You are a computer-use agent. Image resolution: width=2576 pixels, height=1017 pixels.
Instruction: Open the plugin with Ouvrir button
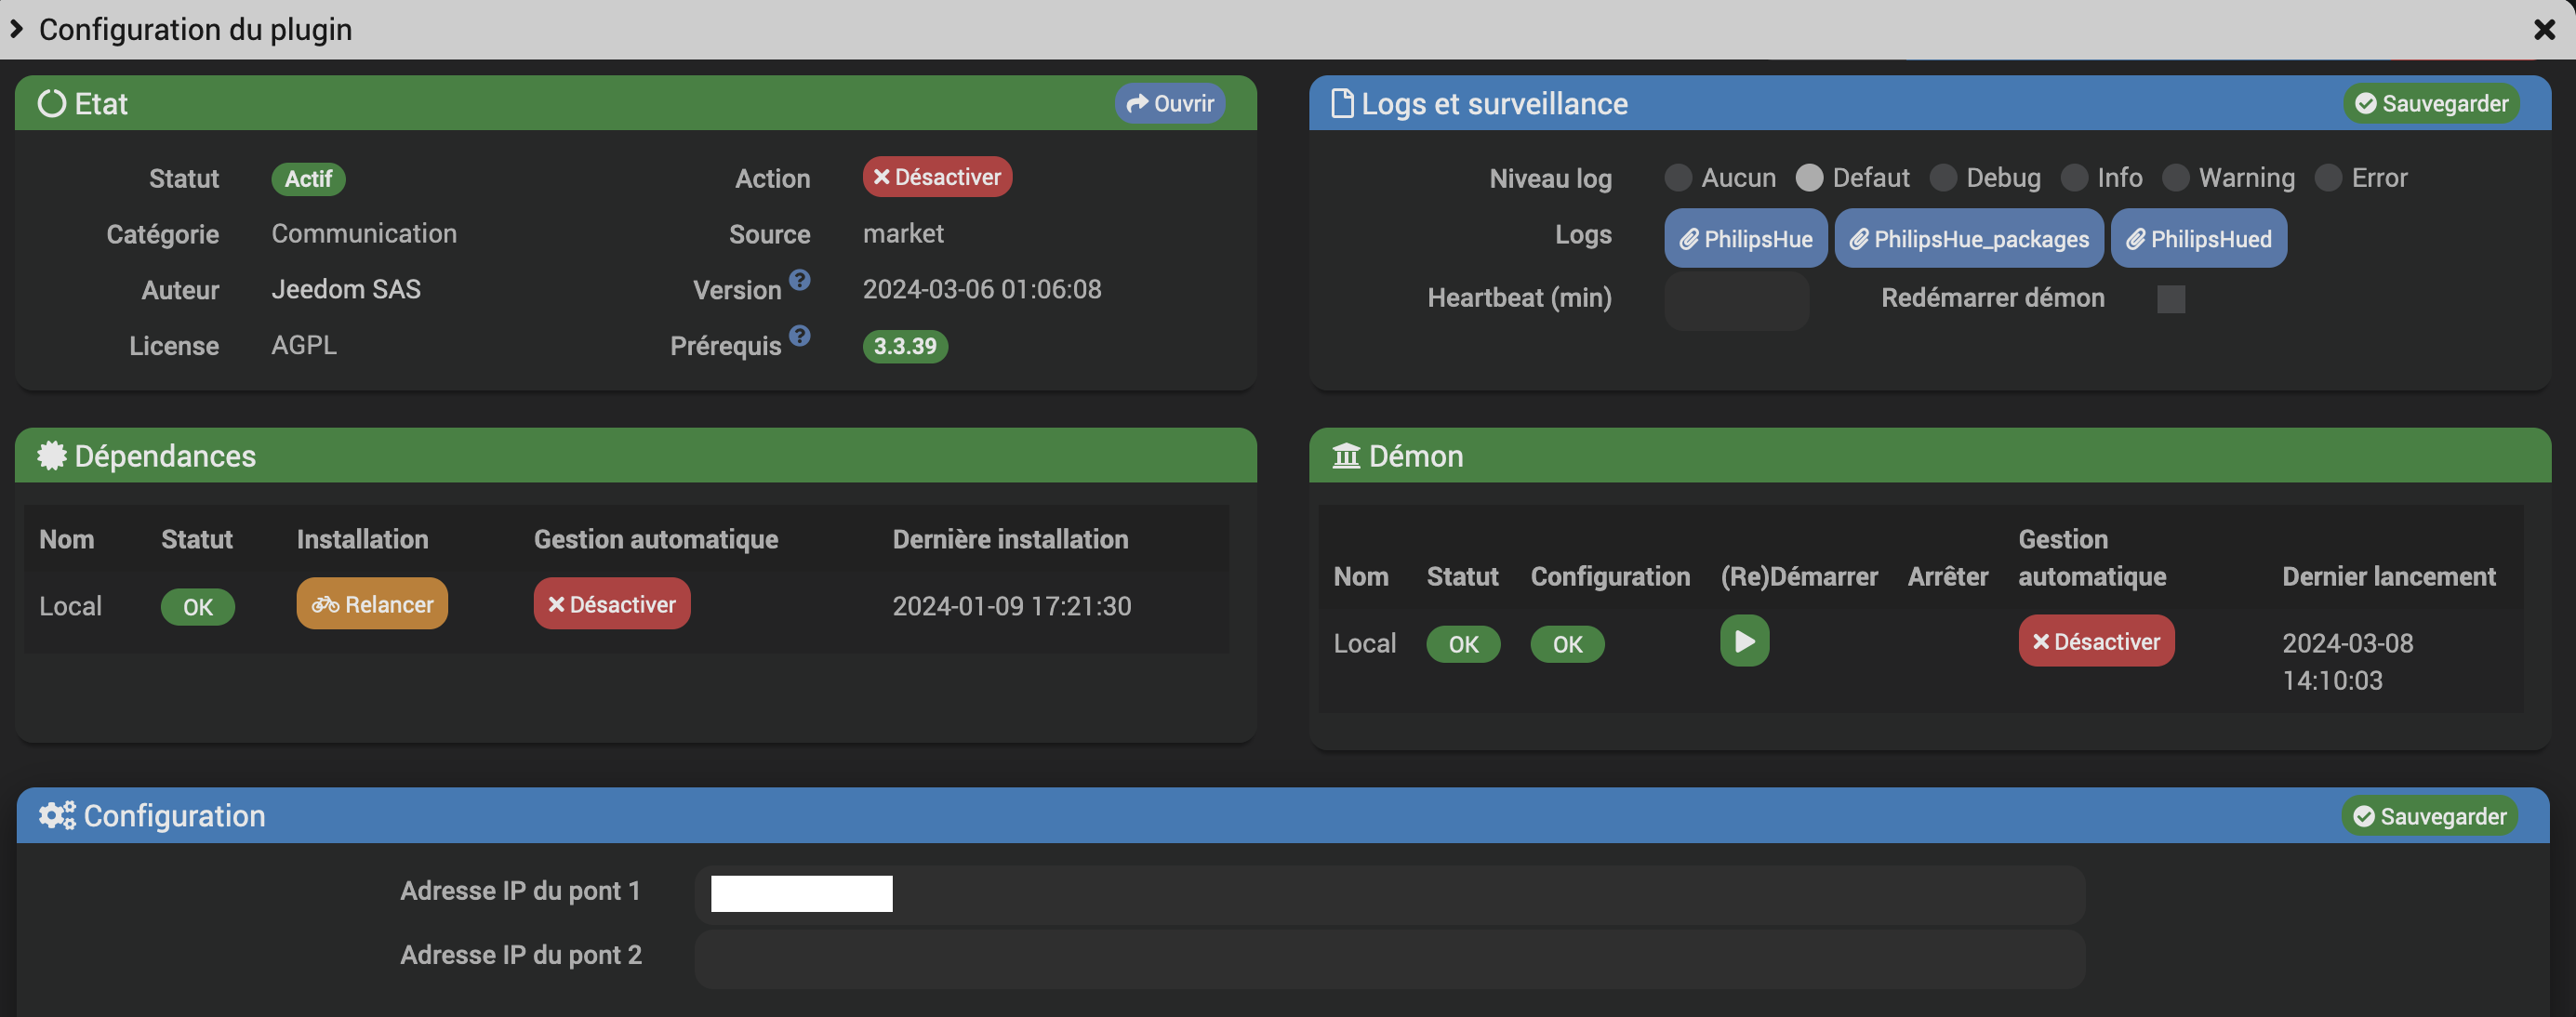click(1170, 104)
